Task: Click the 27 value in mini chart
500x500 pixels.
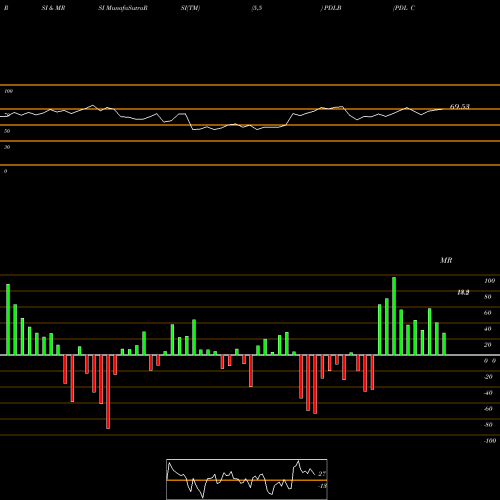Action: pyautogui.click(x=322, y=474)
